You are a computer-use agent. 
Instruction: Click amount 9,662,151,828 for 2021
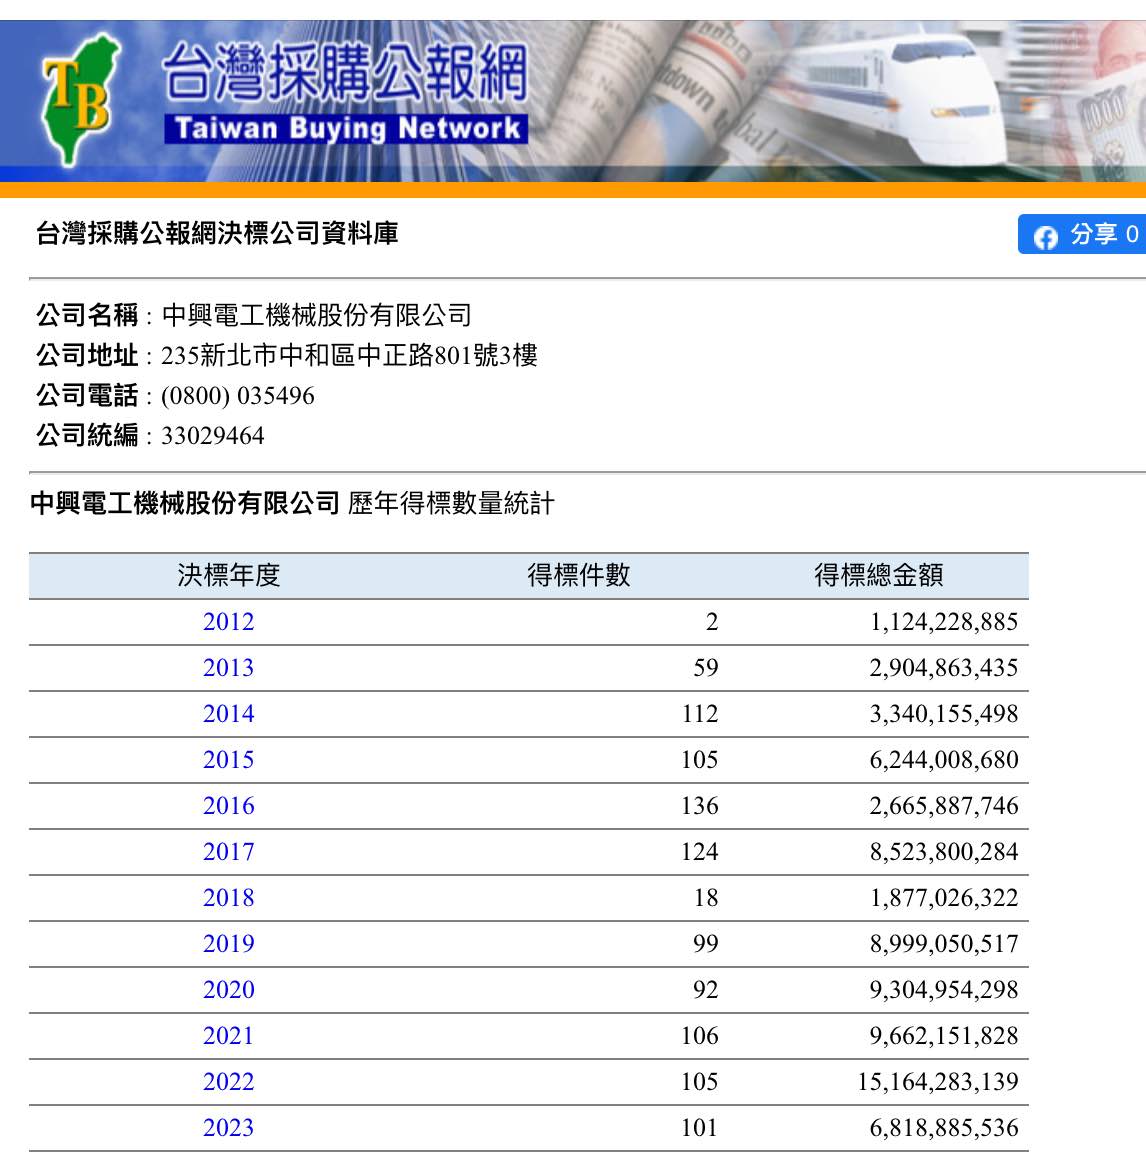pos(944,1036)
